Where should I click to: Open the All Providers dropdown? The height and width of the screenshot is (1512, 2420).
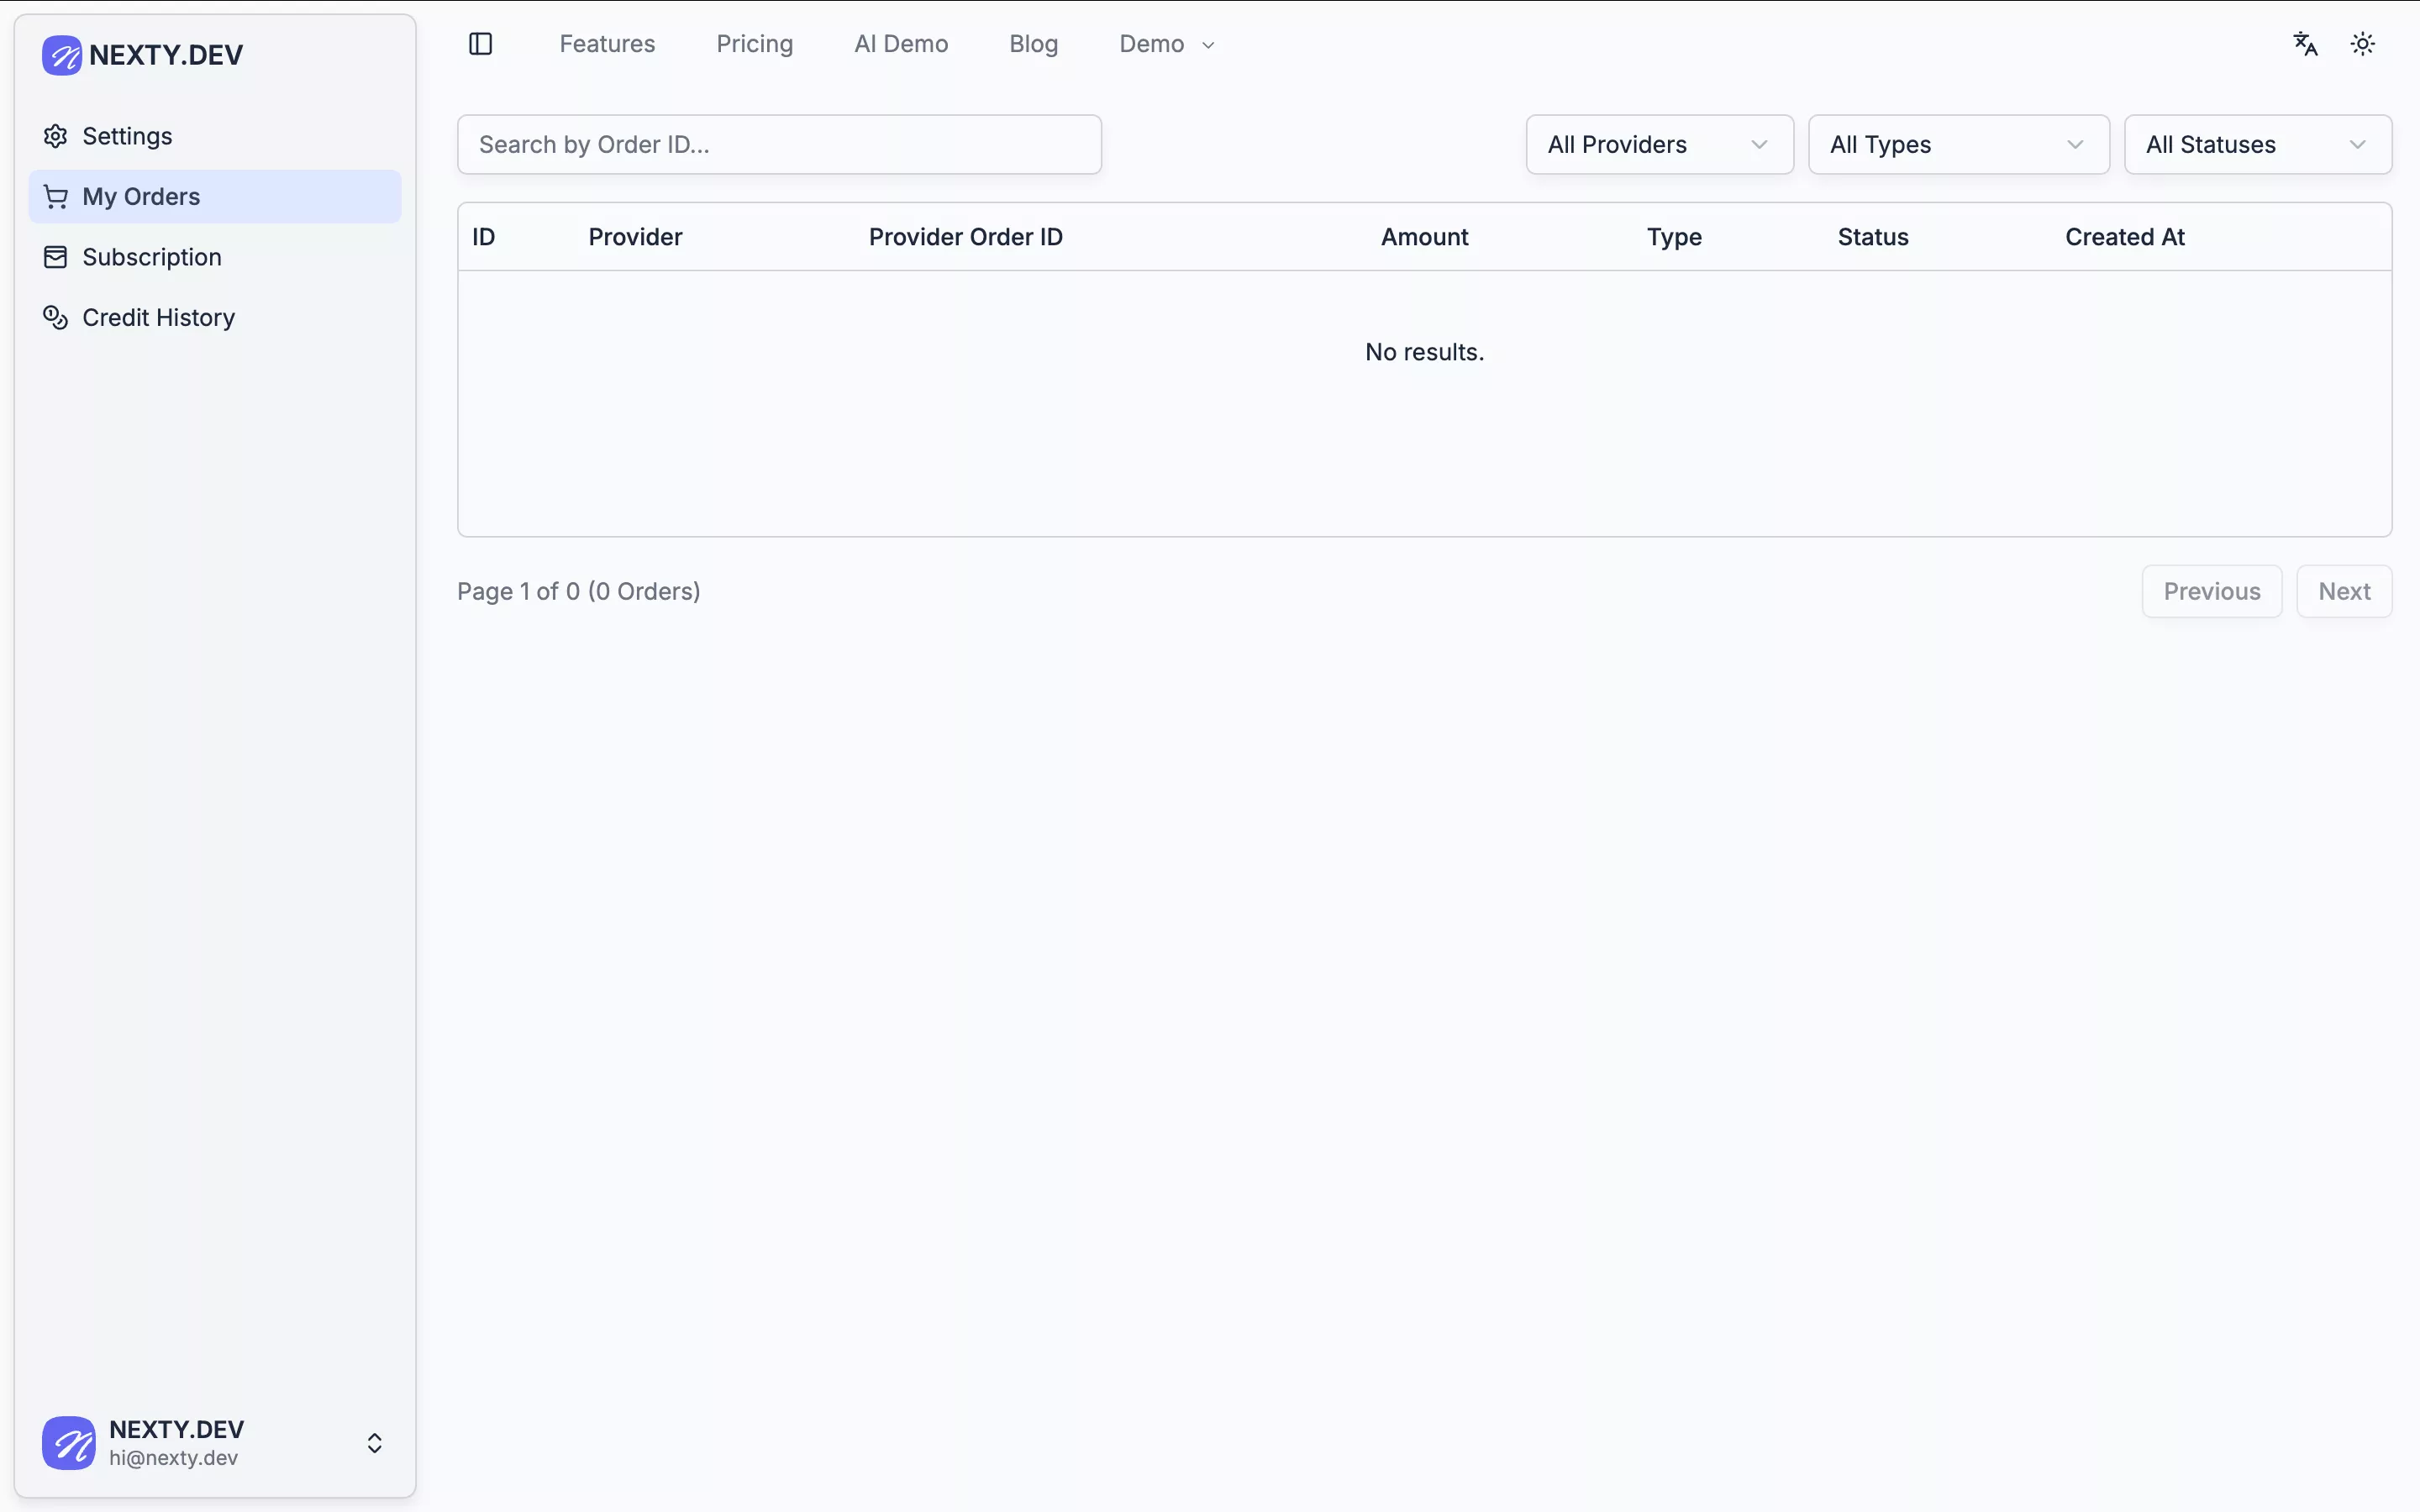[1659, 145]
